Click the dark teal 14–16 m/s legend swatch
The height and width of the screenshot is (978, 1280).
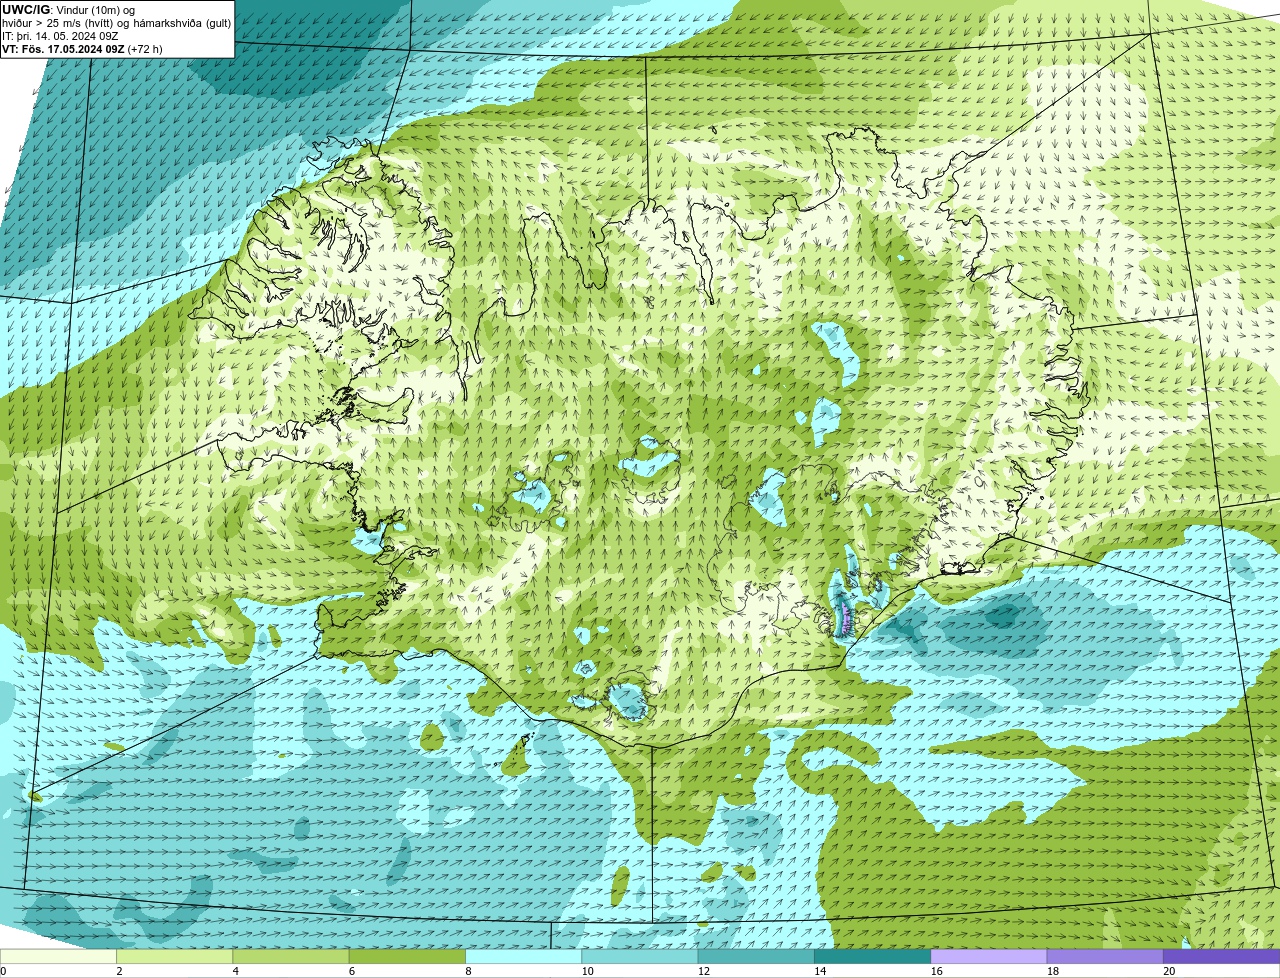click(872, 956)
